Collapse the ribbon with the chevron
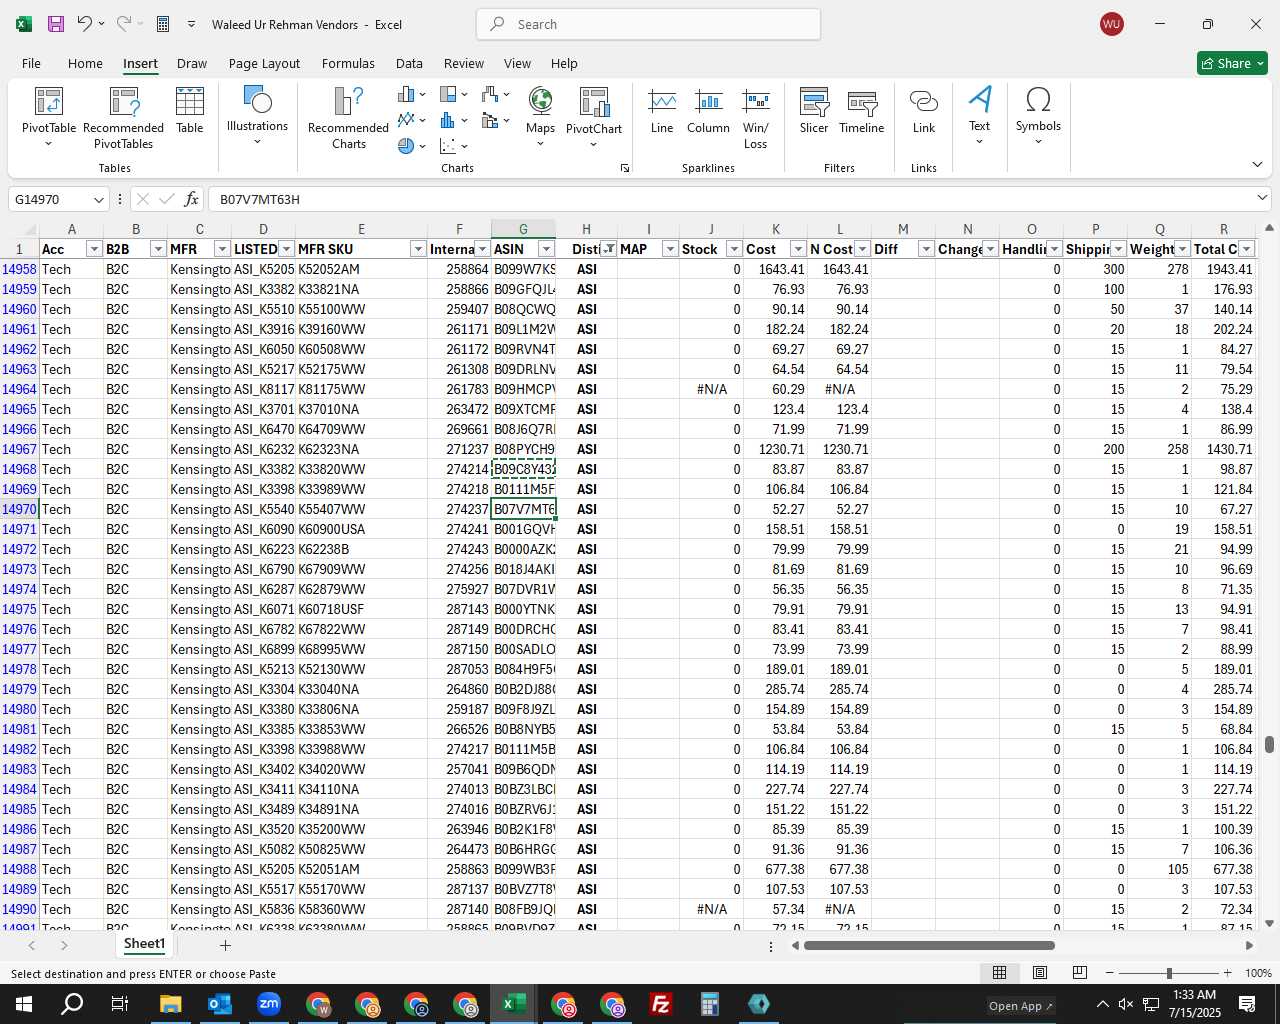Viewport: 1280px width, 1024px height. pos(1258,164)
